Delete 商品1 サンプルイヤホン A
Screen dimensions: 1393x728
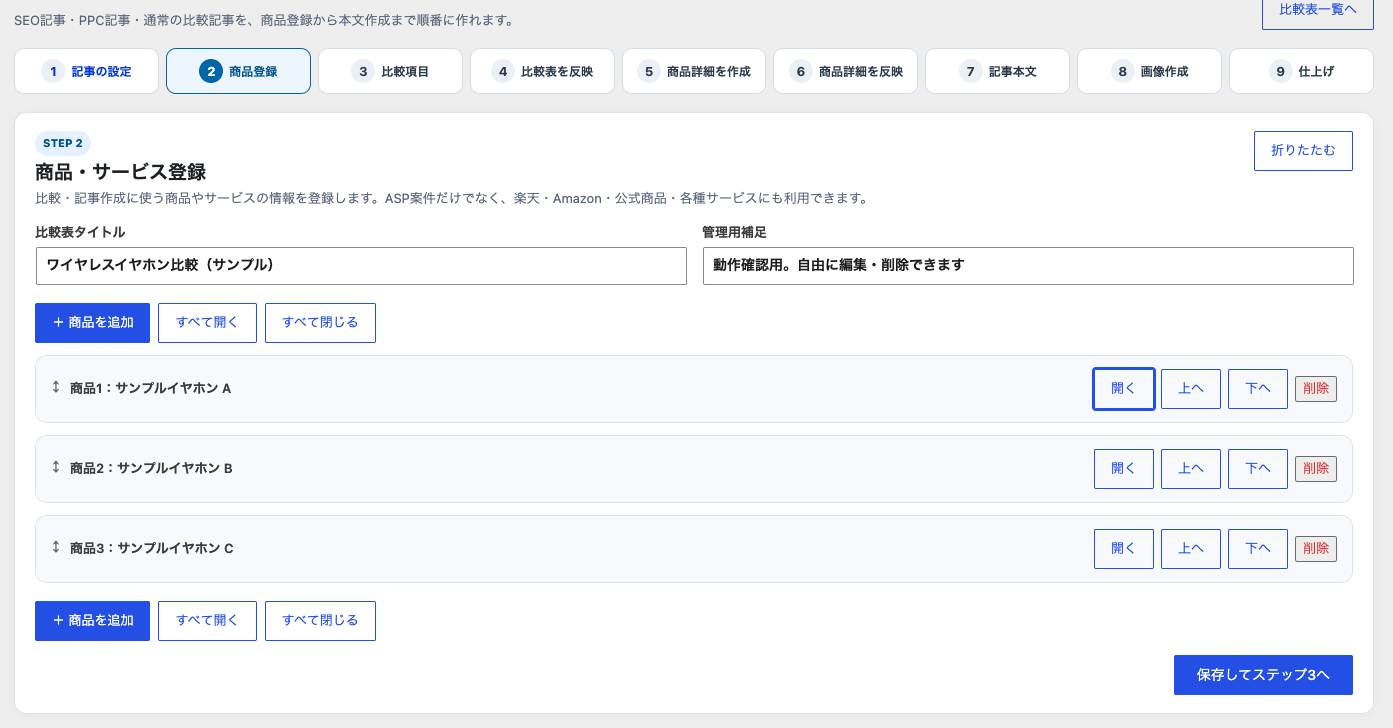click(x=1316, y=389)
